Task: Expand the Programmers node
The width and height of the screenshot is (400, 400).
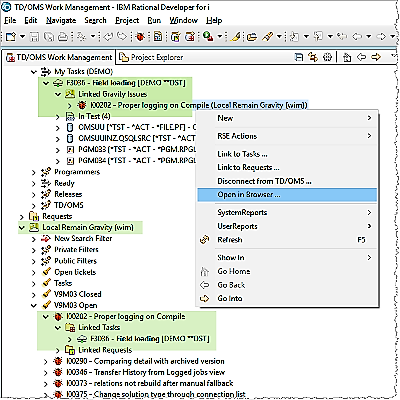Action: 34,172
